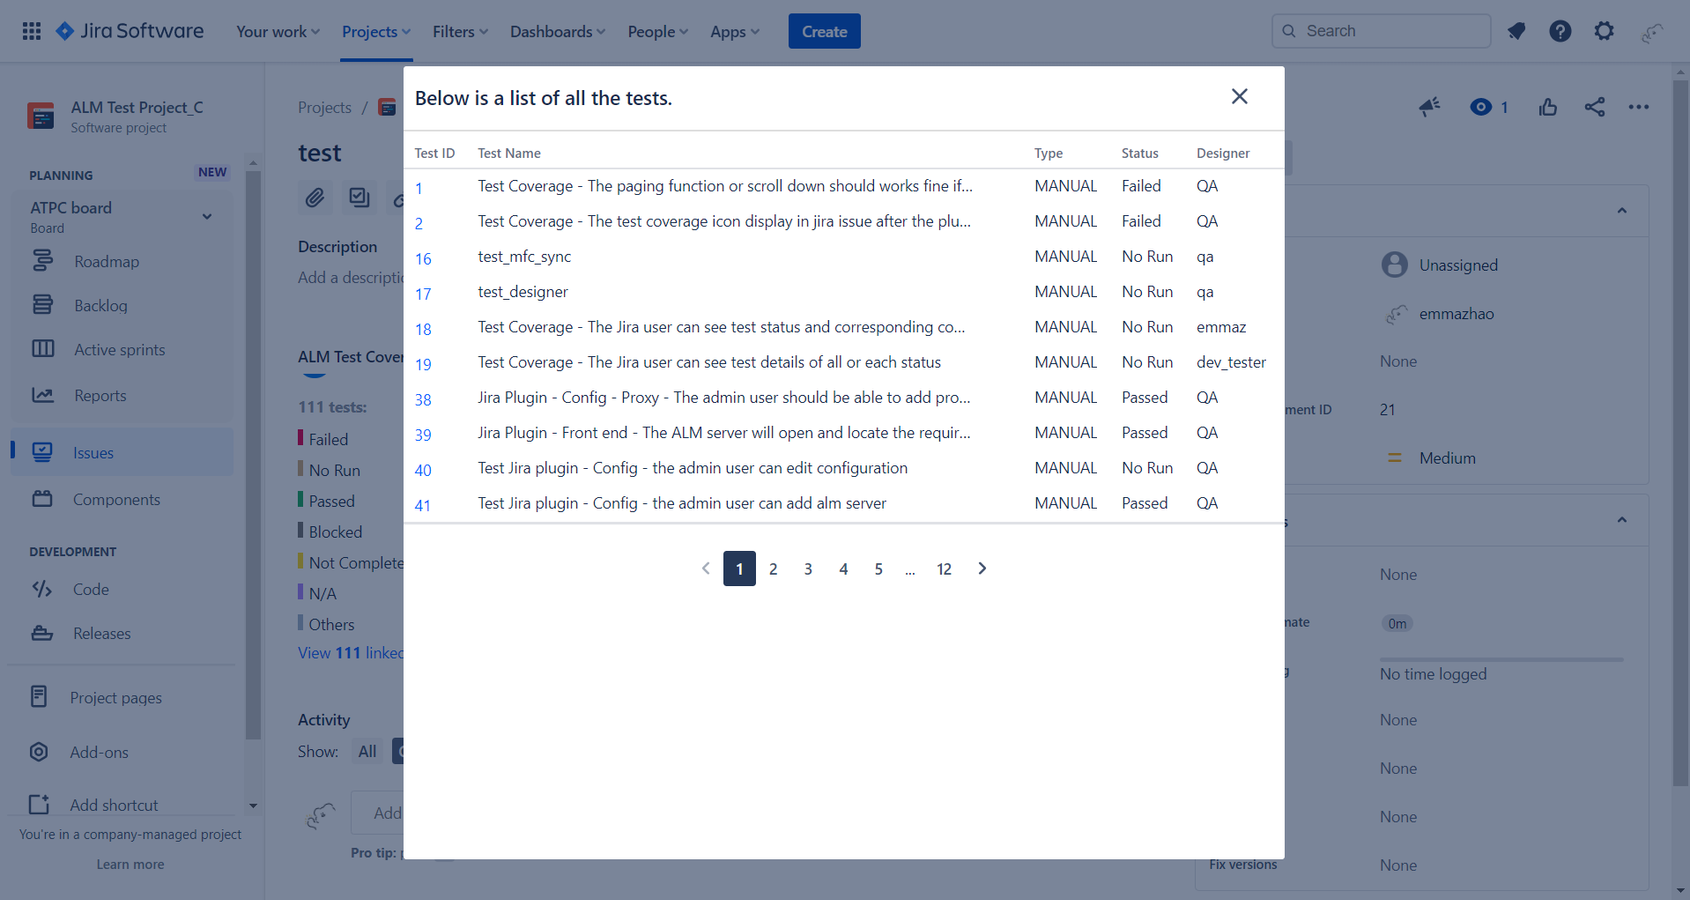Click the test_mfc_sync test name
Screen dimensions: 1690x900
coord(524,256)
